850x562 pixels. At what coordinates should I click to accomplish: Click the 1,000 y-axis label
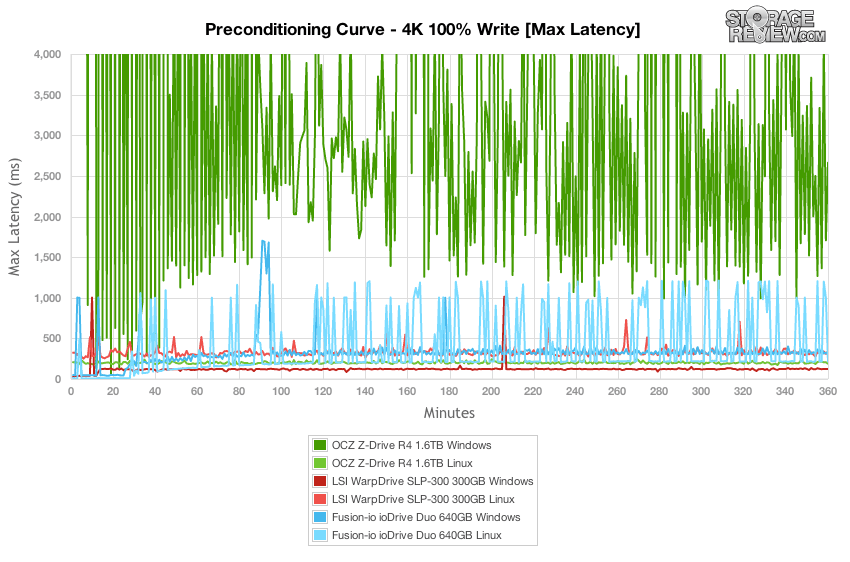(48, 298)
